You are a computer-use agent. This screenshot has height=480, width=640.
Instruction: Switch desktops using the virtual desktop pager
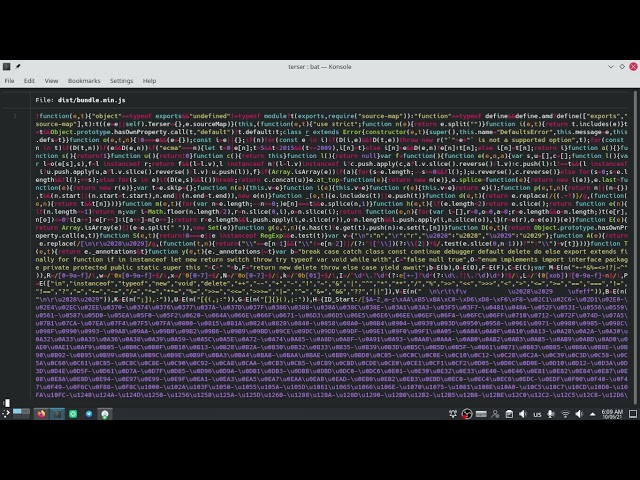(x=21, y=413)
